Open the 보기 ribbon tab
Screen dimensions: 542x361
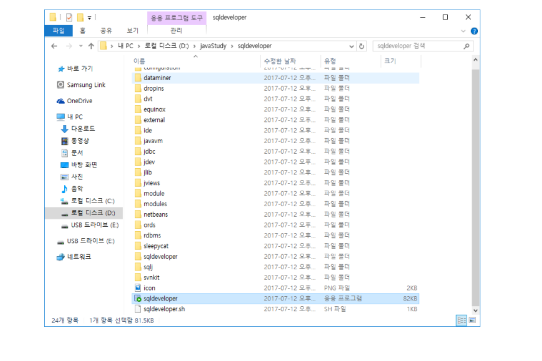coord(132,31)
